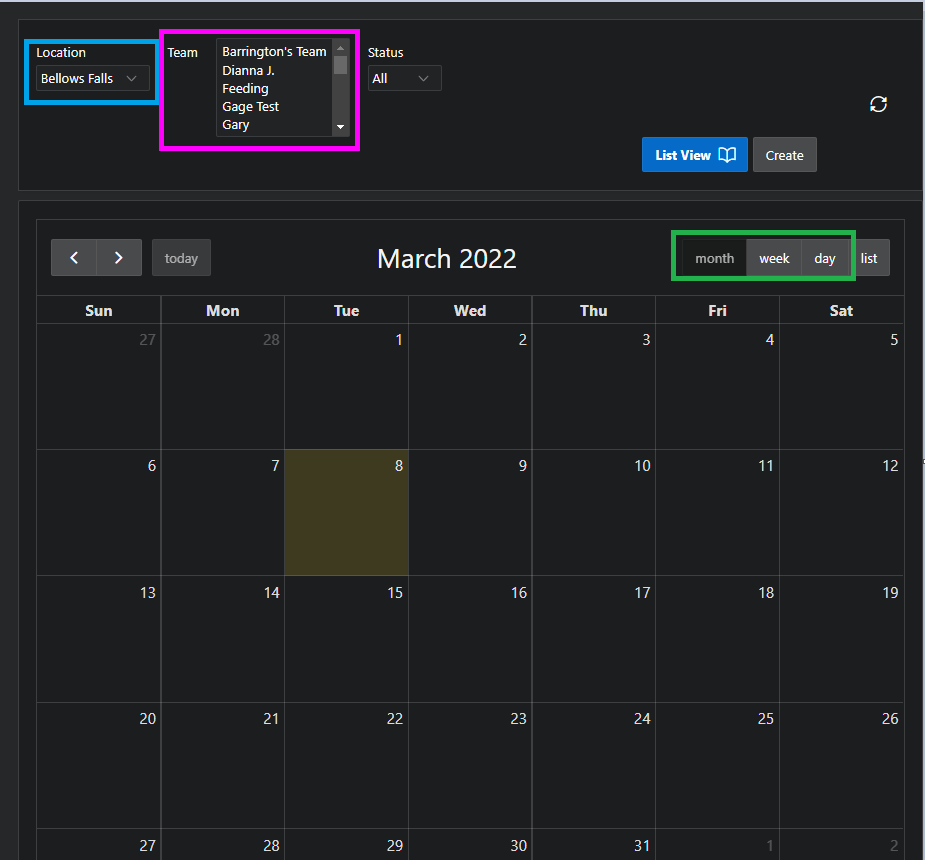Select March 19 on calendar
This screenshot has height=860, width=925.
click(842, 639)
